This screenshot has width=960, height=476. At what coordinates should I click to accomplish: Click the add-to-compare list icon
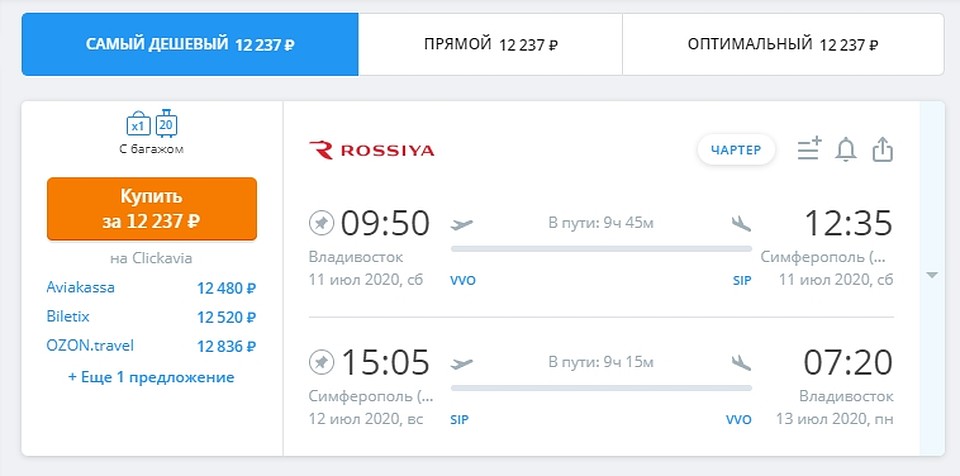[809, 150]
